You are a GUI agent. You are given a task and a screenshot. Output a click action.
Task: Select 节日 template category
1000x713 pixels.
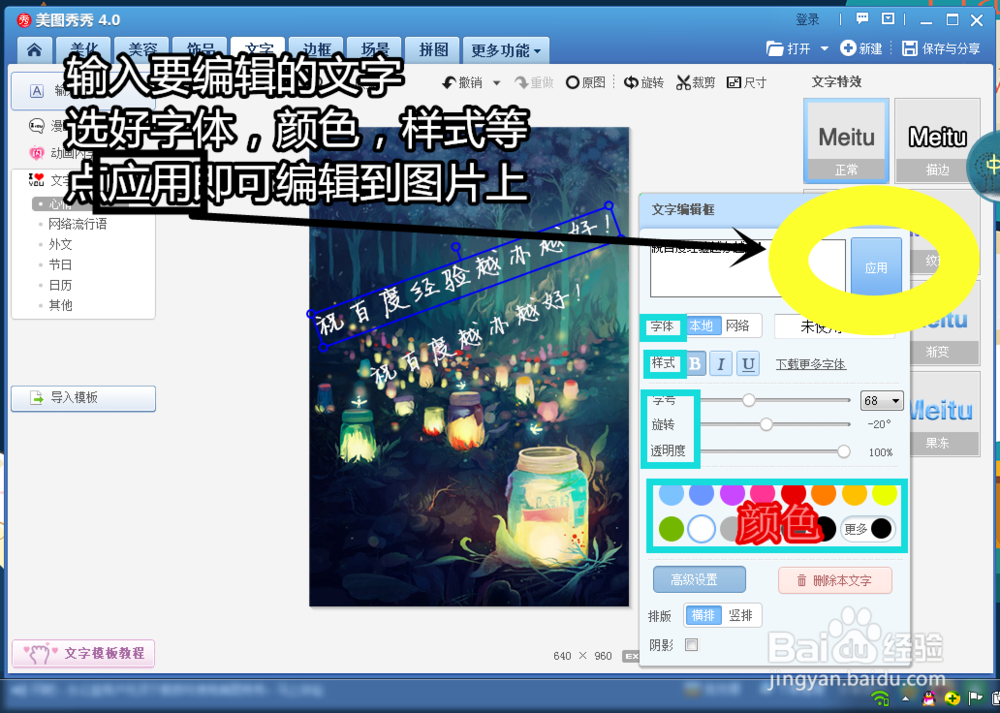[x=61, y=265]
